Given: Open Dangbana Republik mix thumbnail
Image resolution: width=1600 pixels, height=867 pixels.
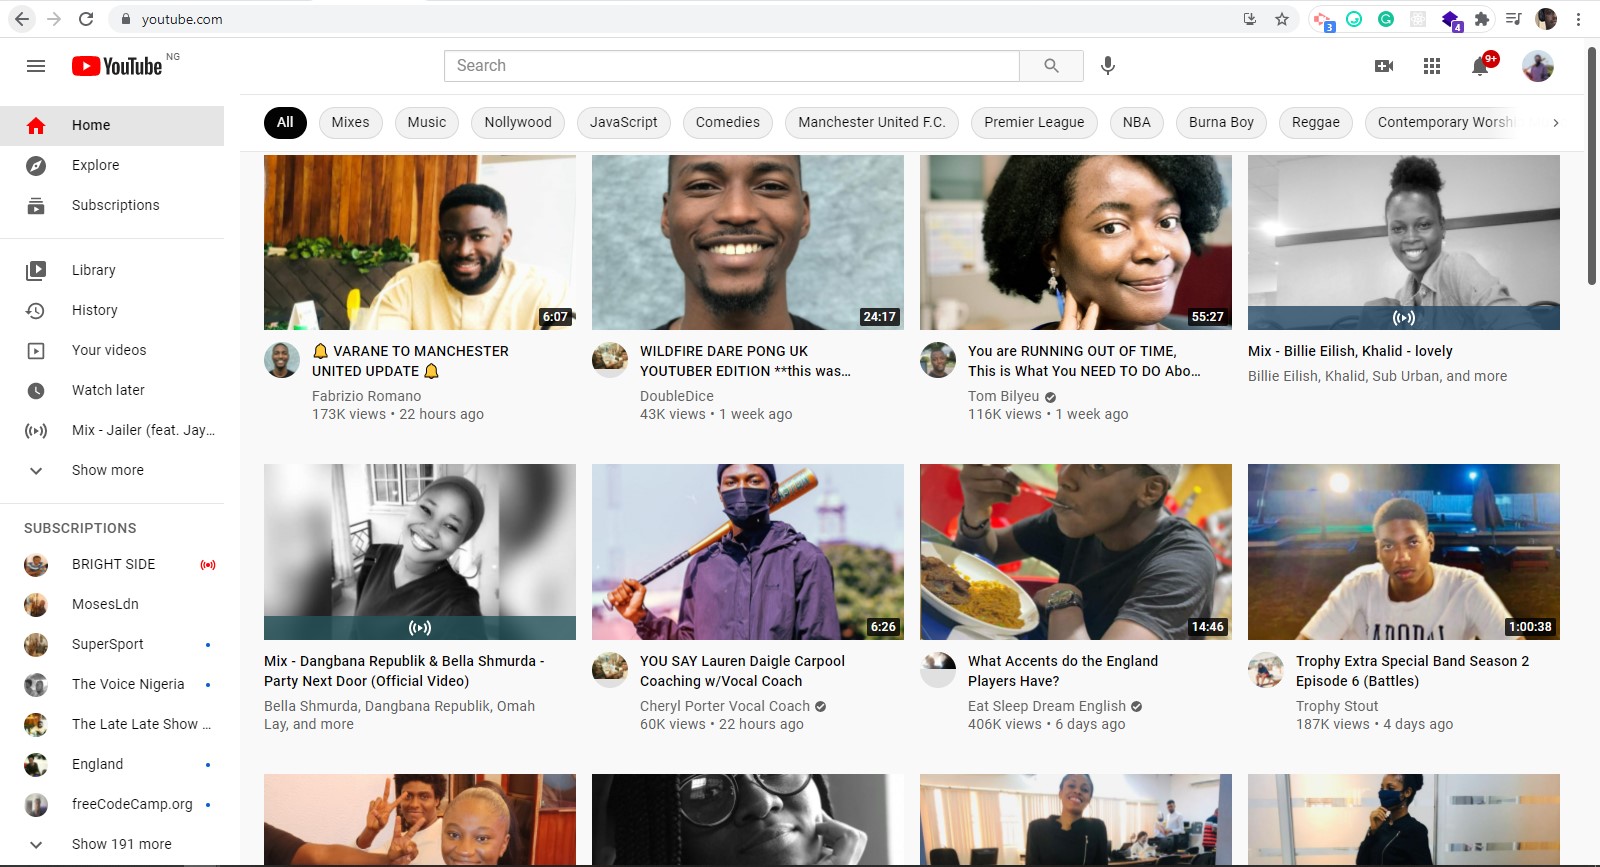Looking at the screenshot, I should [420, 552].
